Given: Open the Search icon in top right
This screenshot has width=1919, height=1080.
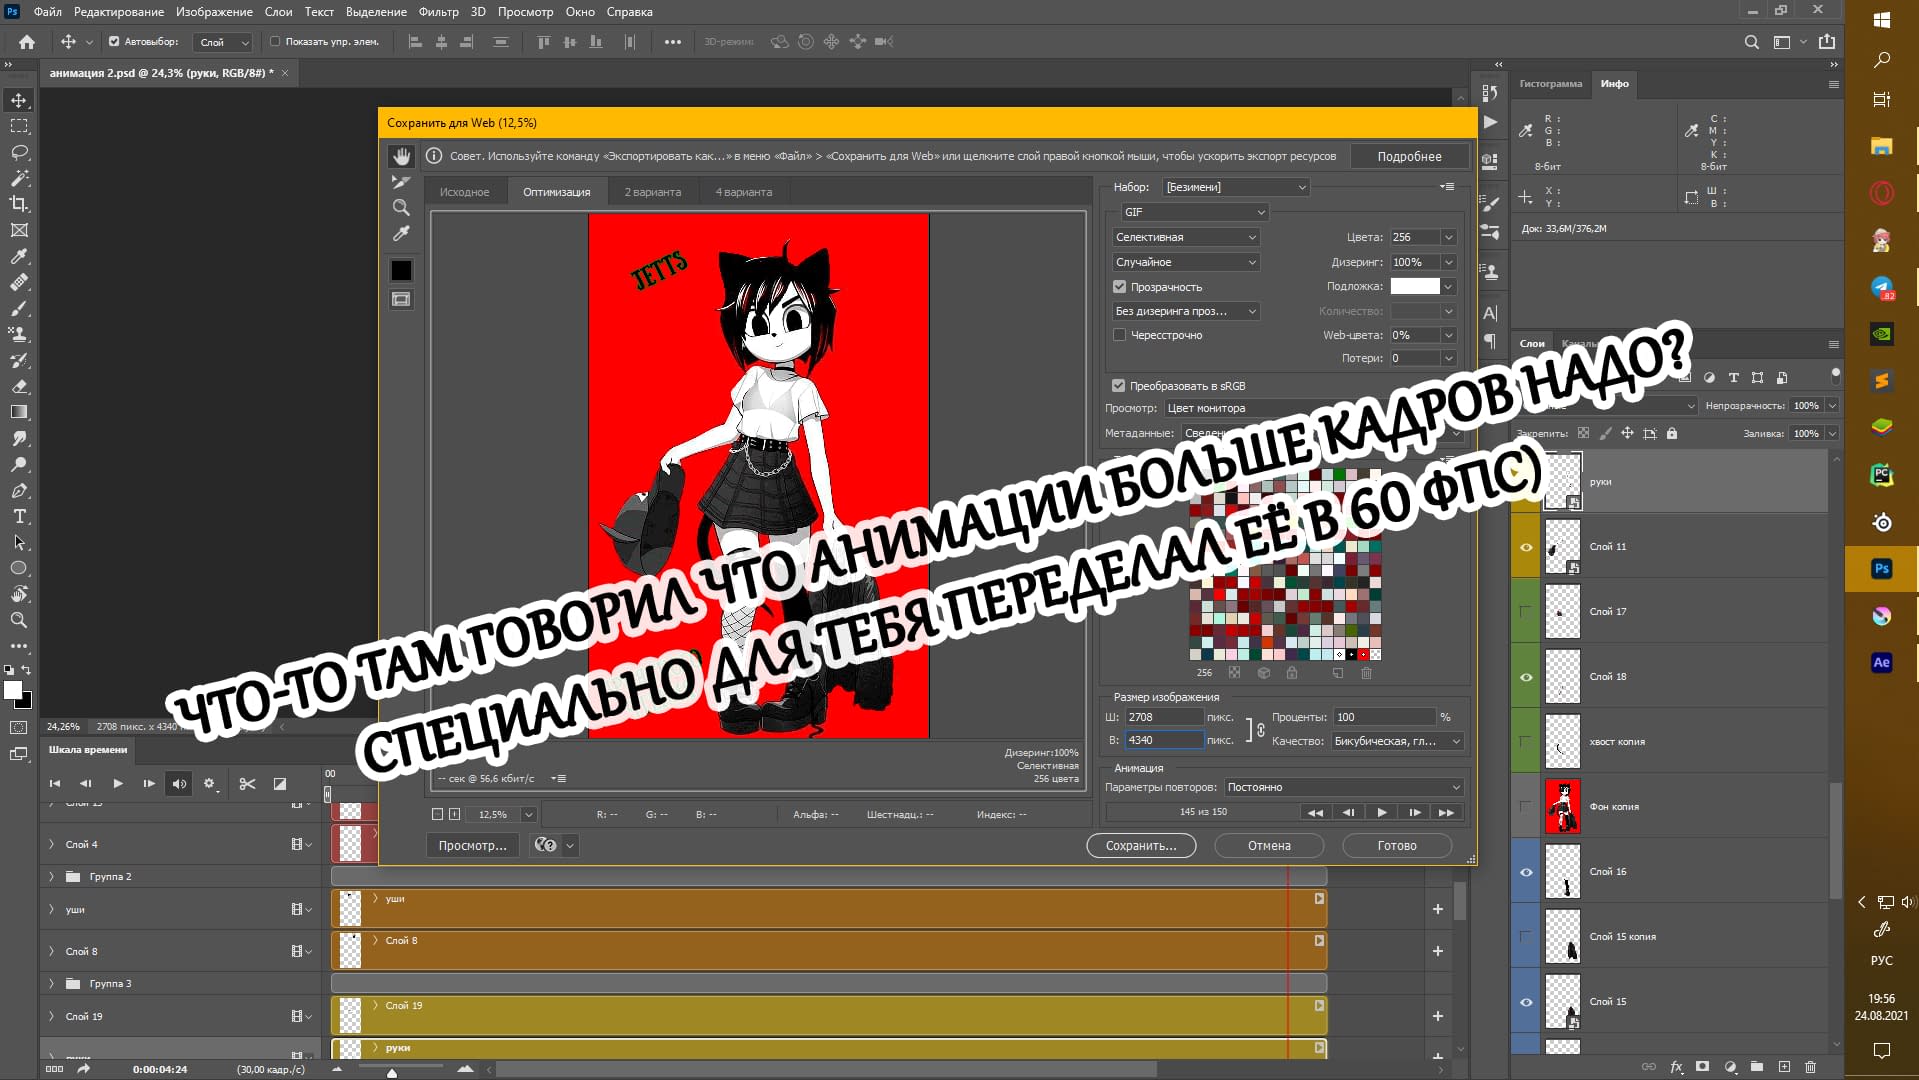Looking at the screenshot, I should 1752,42.
